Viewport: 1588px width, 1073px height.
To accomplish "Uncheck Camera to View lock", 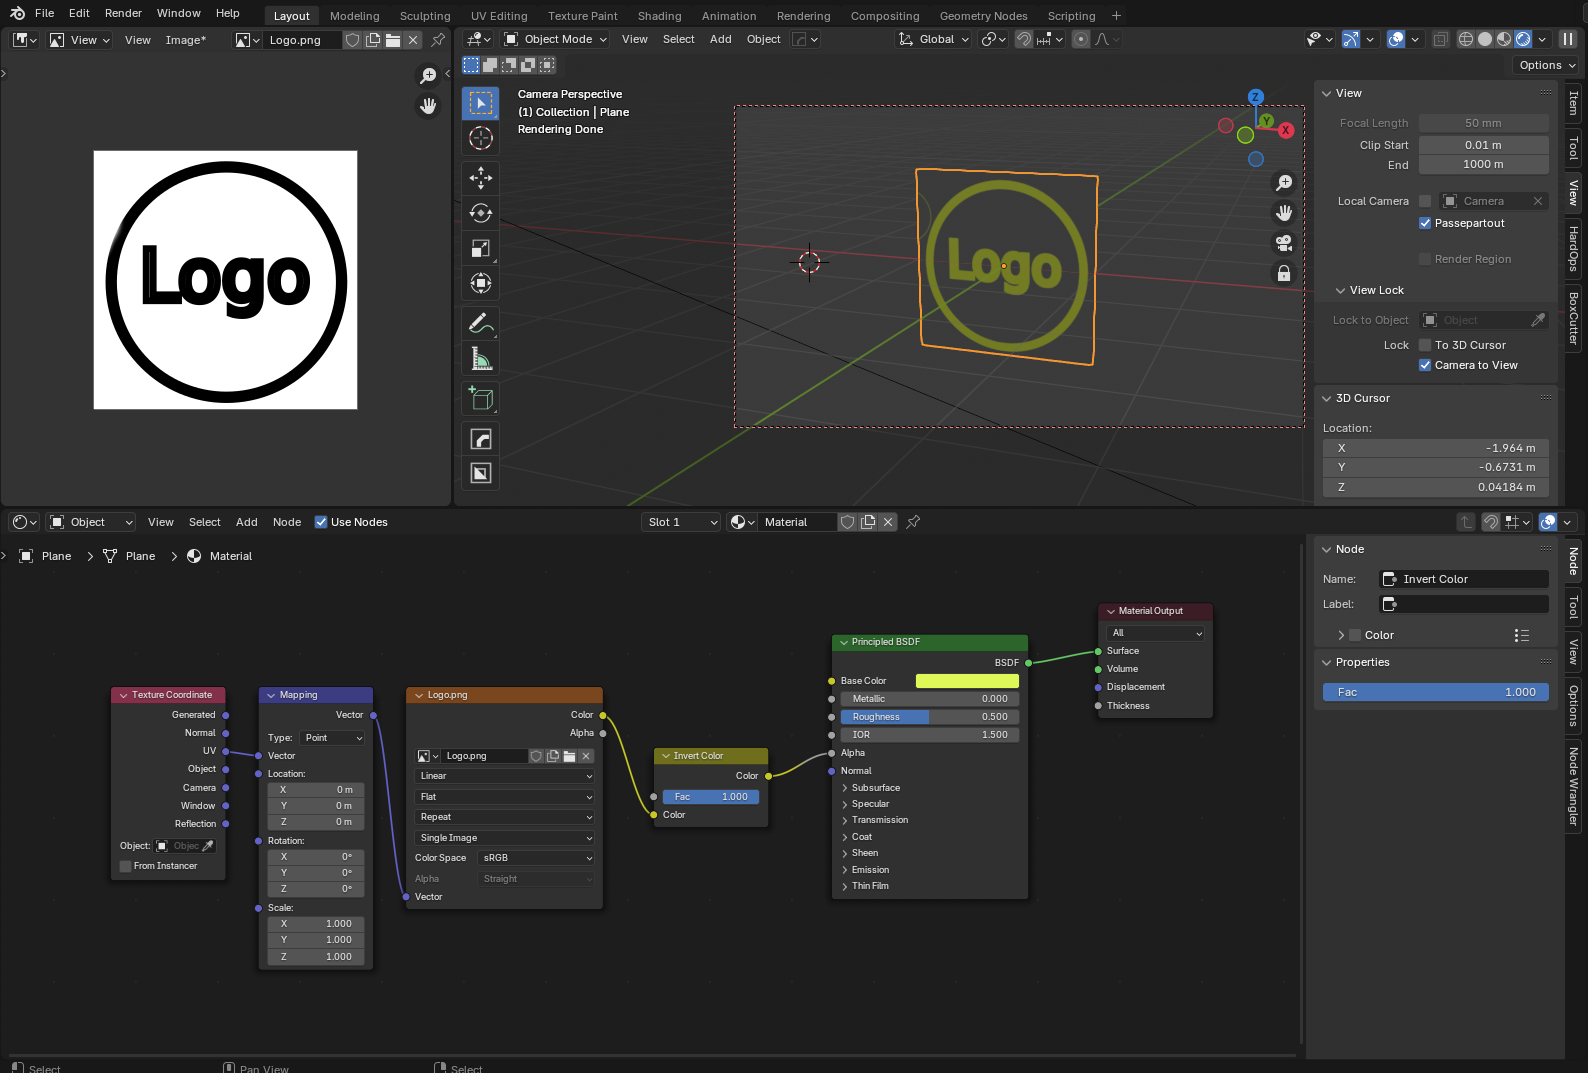I will 1425,365.
